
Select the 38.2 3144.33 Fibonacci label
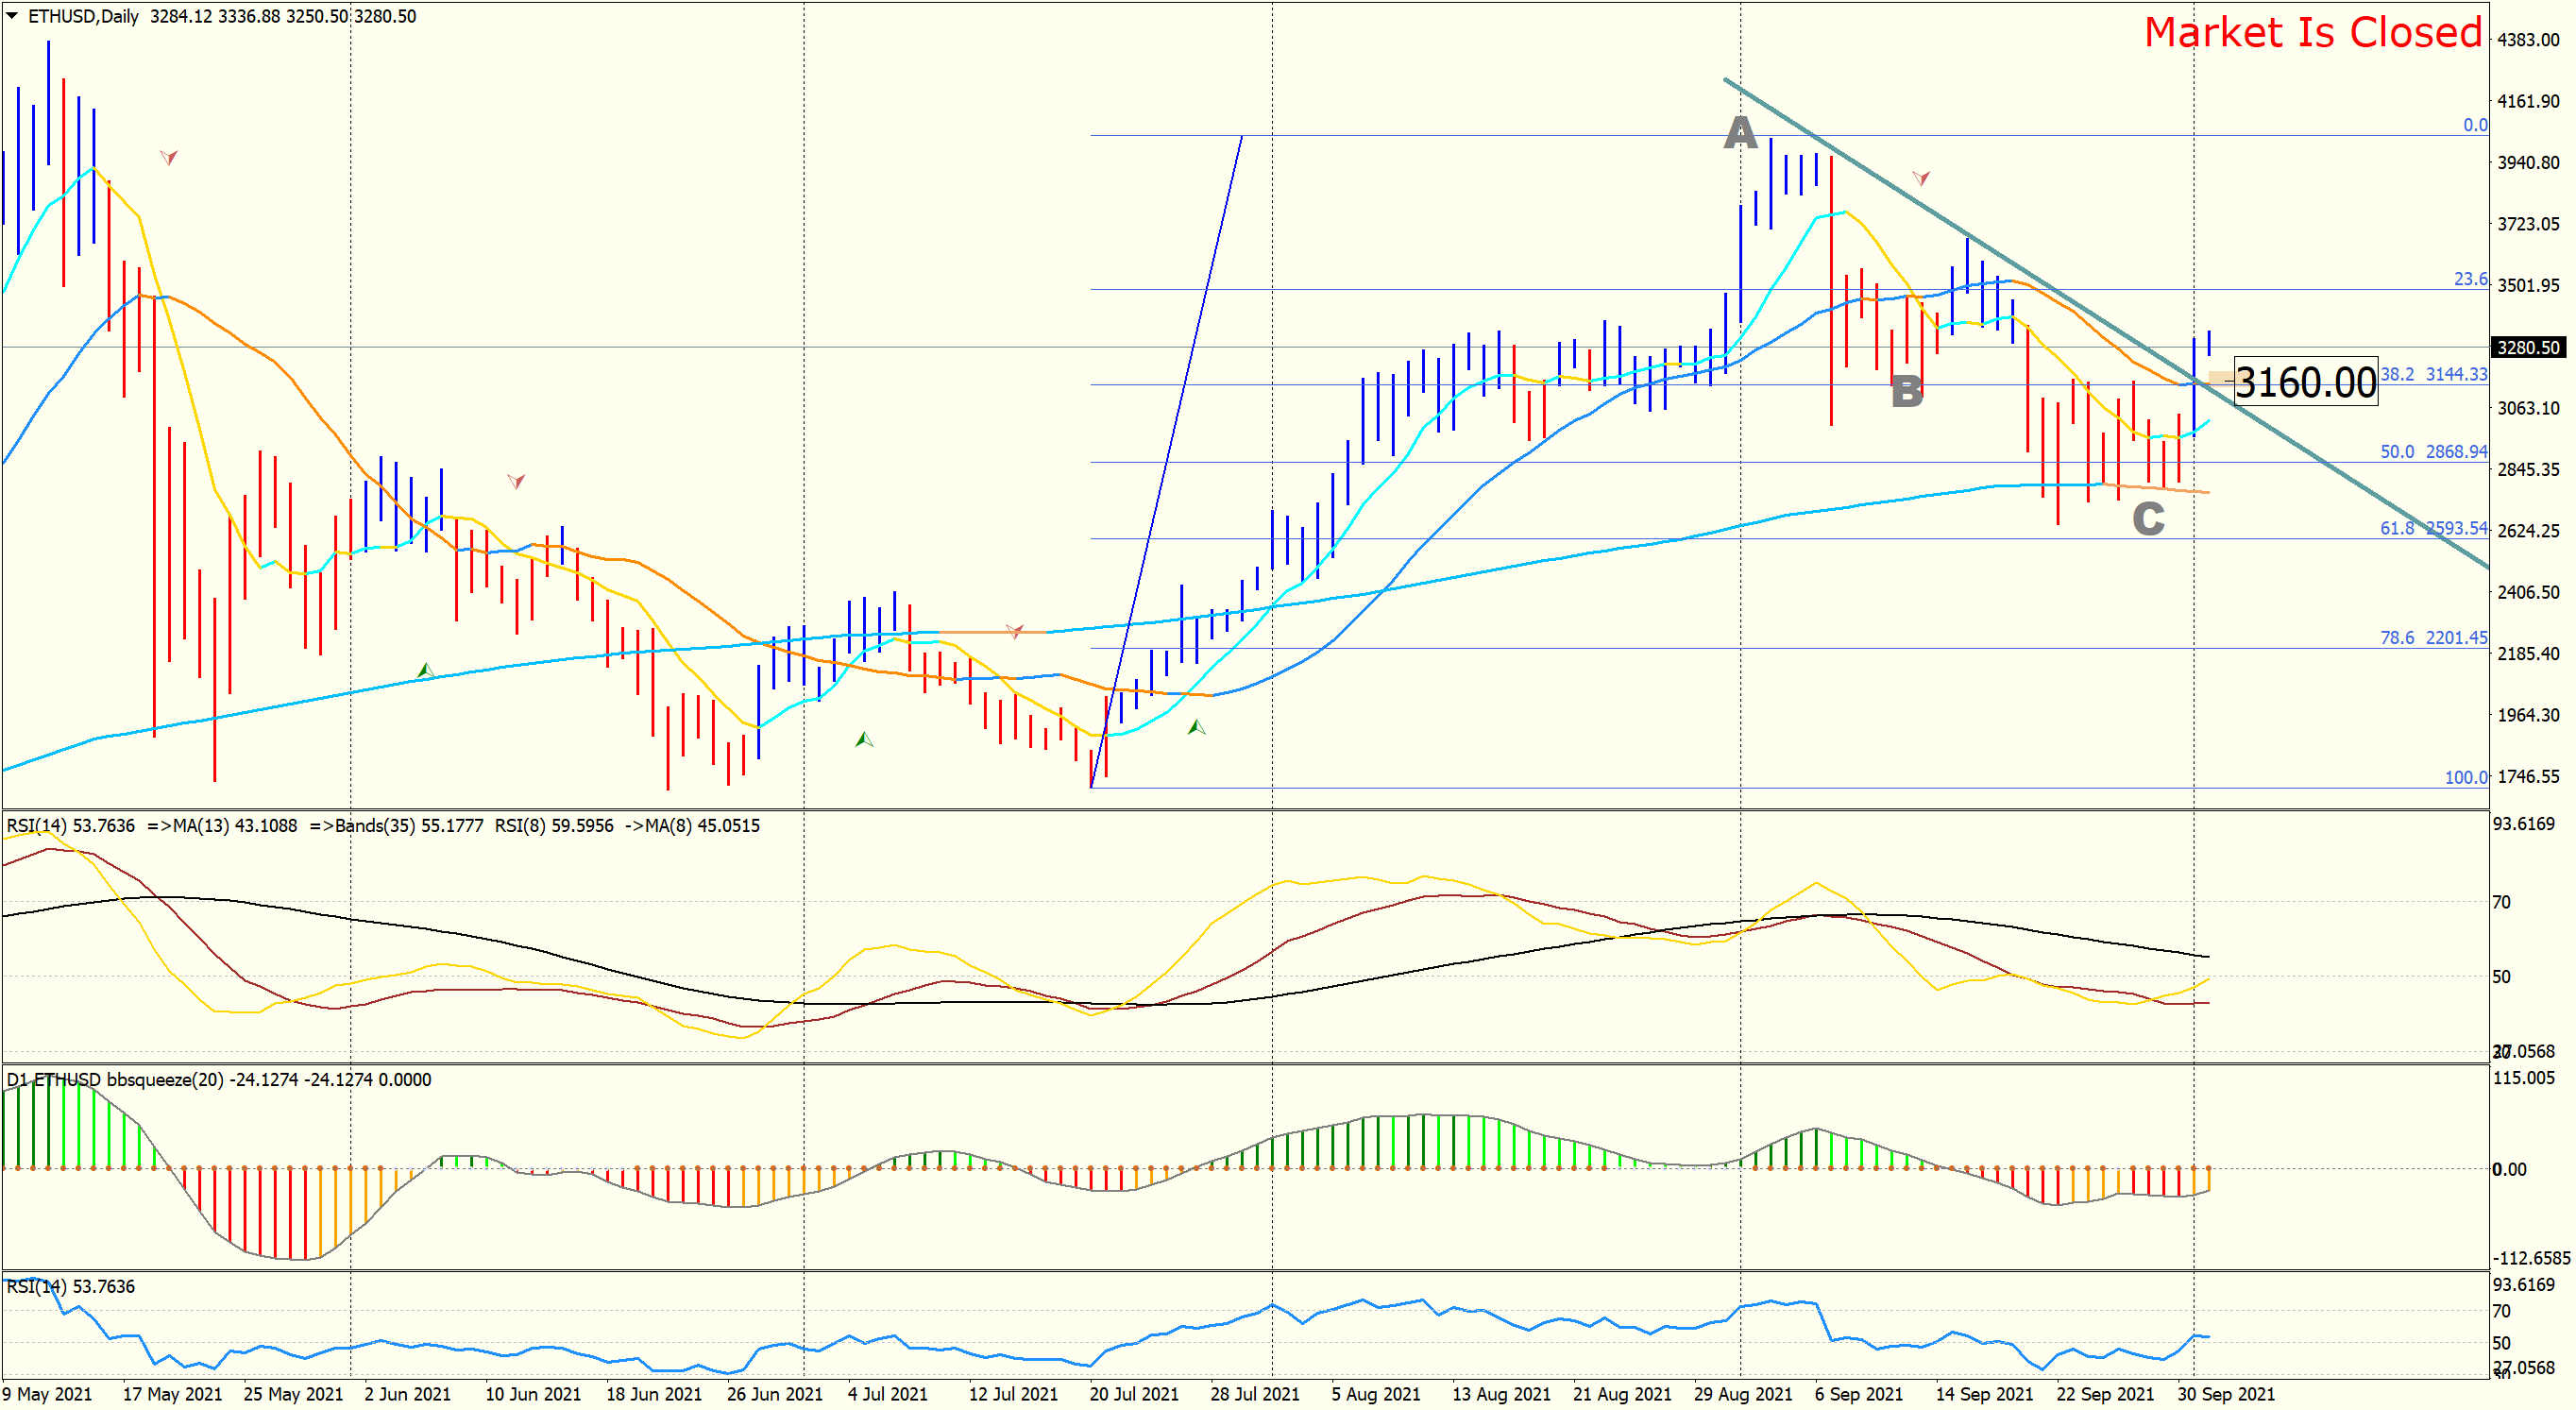pos(2432,374)
